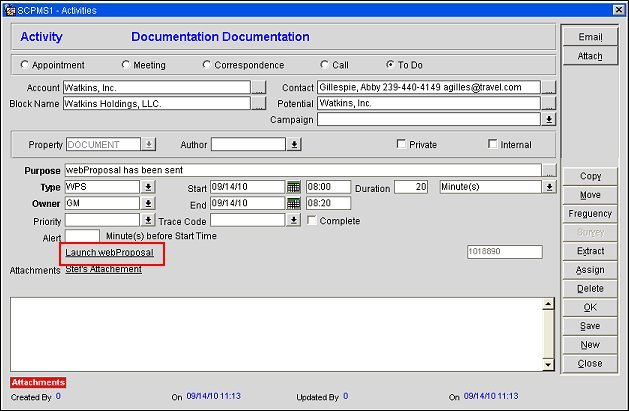
Task: Click the Block Name lookup ellipsis button
Action: 258,103
